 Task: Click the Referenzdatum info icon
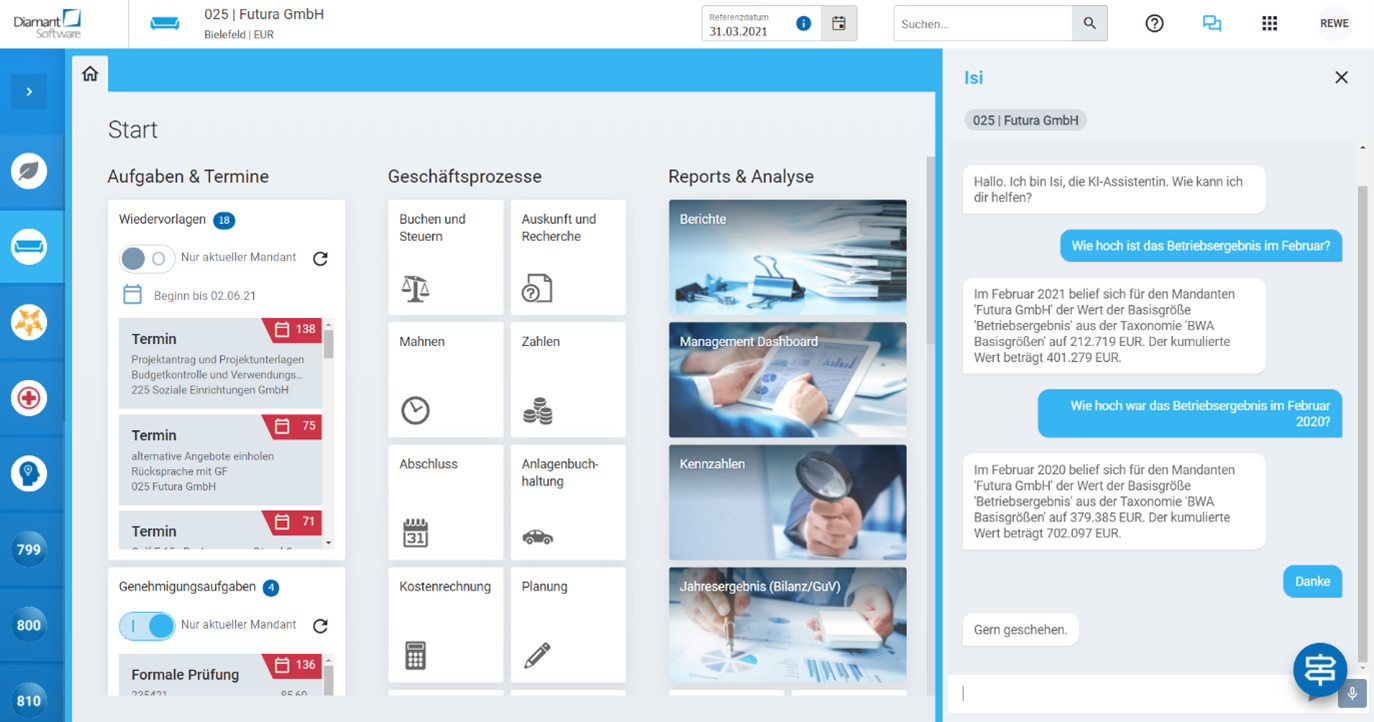803,23
